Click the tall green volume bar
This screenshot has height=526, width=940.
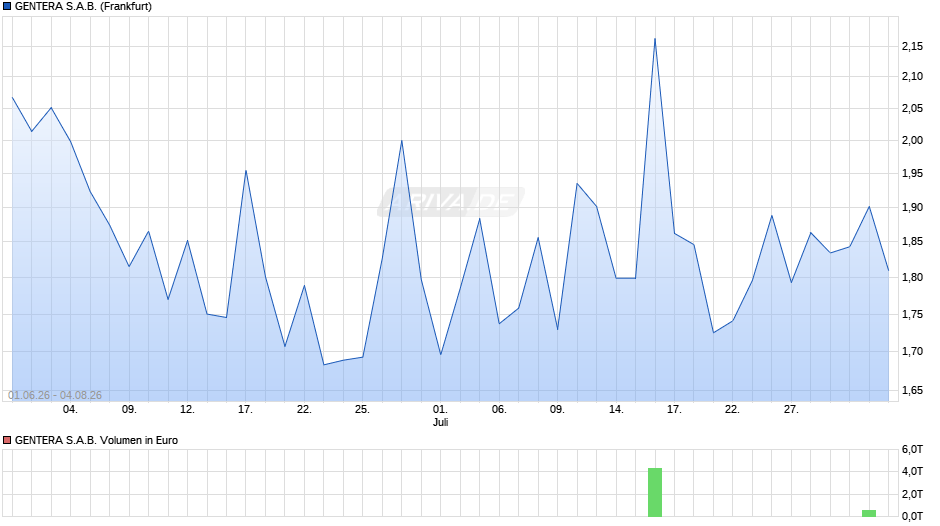pos(655,492)
